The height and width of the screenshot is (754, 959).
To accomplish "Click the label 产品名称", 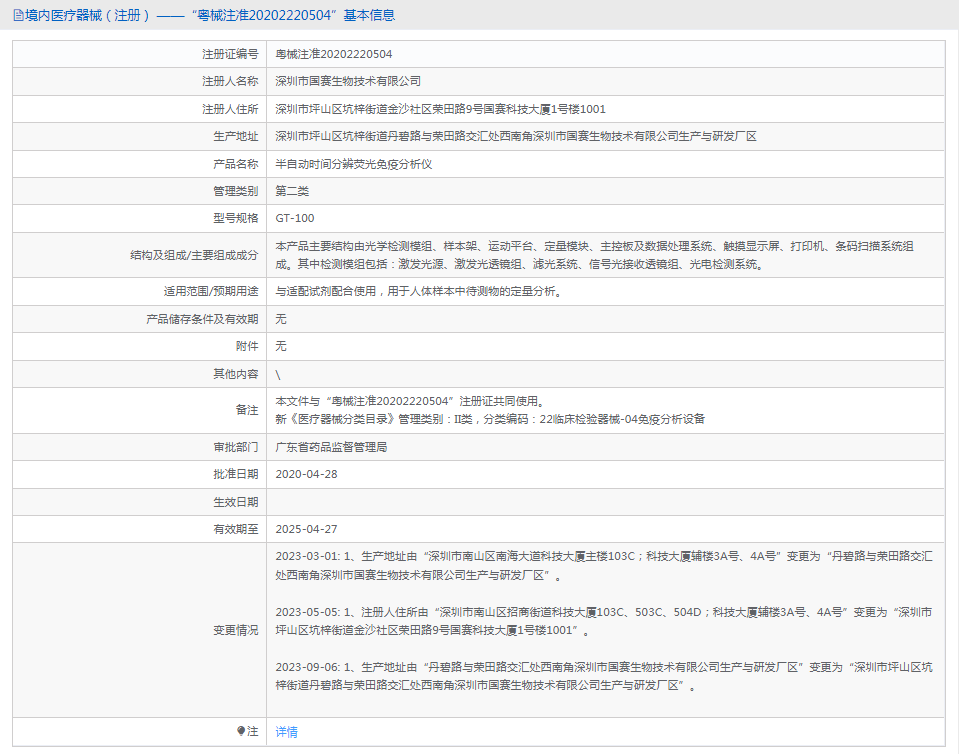I will click(x=236, y=164).
